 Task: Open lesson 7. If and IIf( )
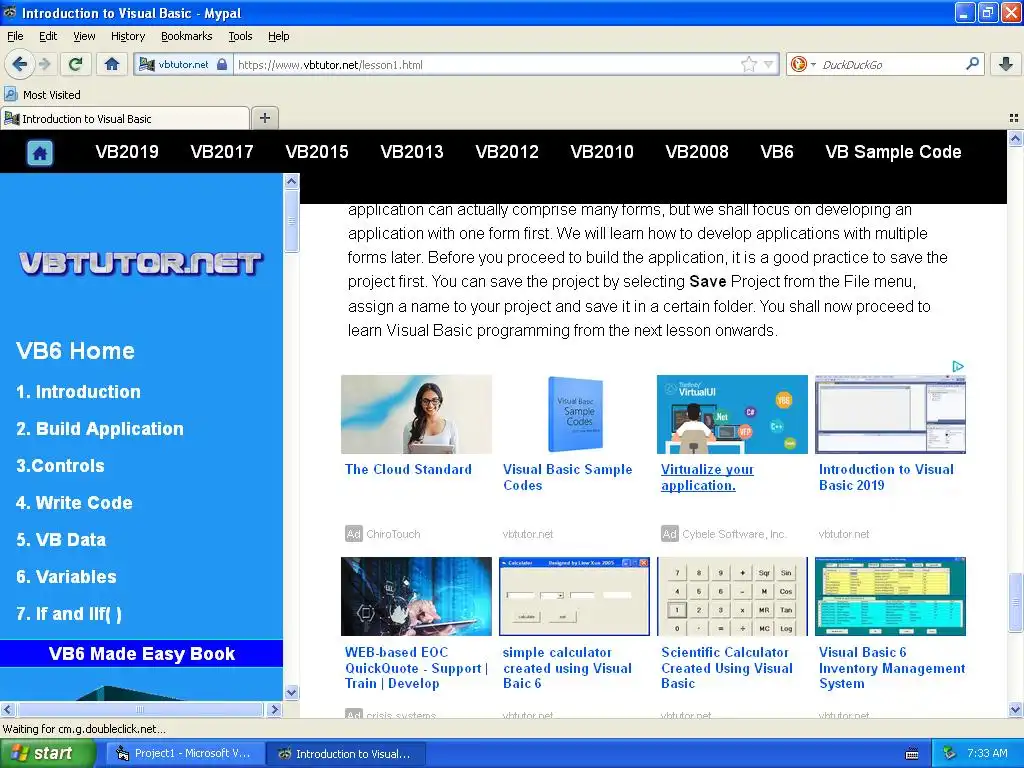pos(69,614)
